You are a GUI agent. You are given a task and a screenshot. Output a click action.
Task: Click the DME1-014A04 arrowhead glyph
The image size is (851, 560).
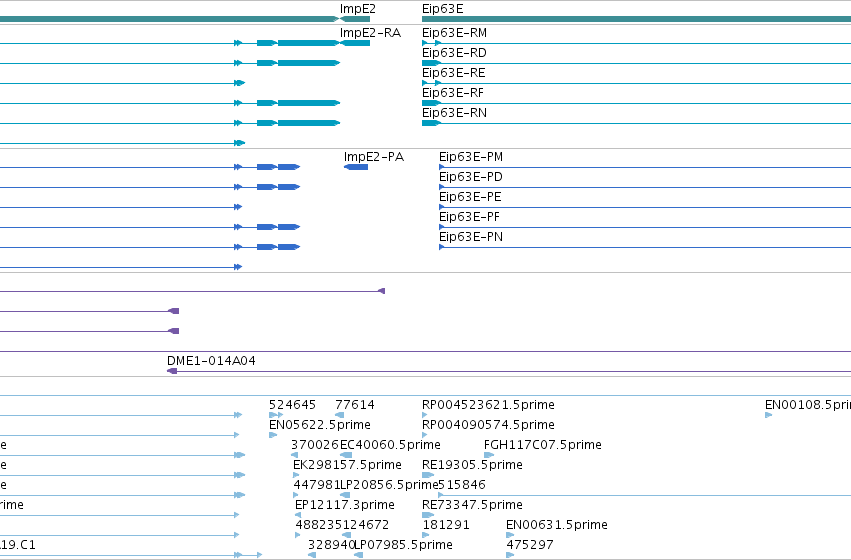pyautogui.click(x=172, y=371)
